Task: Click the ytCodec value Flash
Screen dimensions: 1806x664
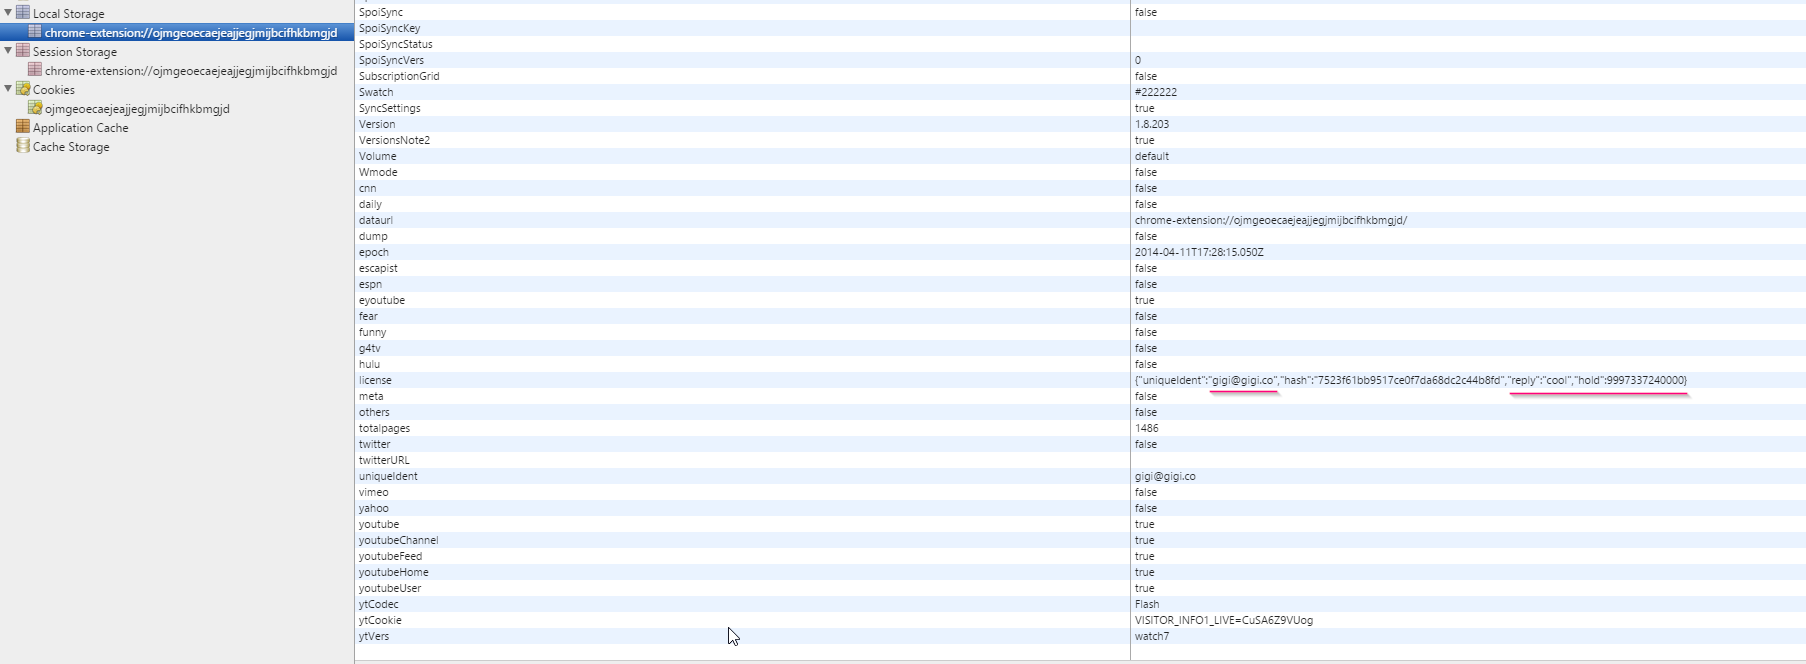Action: (x=1146, y=604)
